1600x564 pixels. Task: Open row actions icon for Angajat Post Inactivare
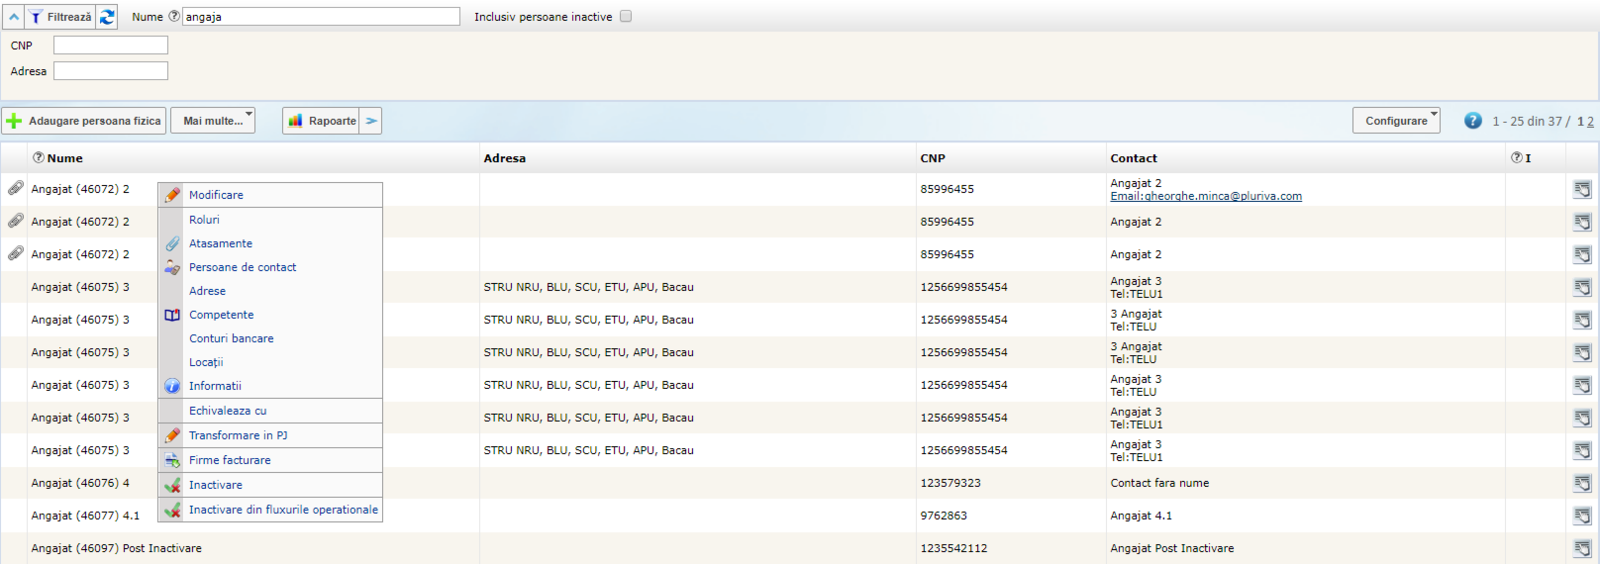click(x=1582, y=549)
